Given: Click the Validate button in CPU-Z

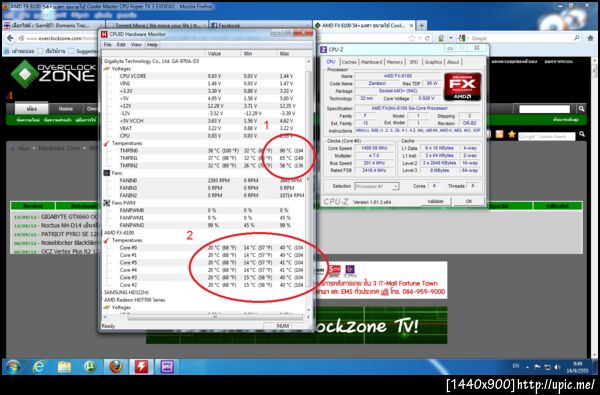Looking at the screenshot, I should (435, 201).
